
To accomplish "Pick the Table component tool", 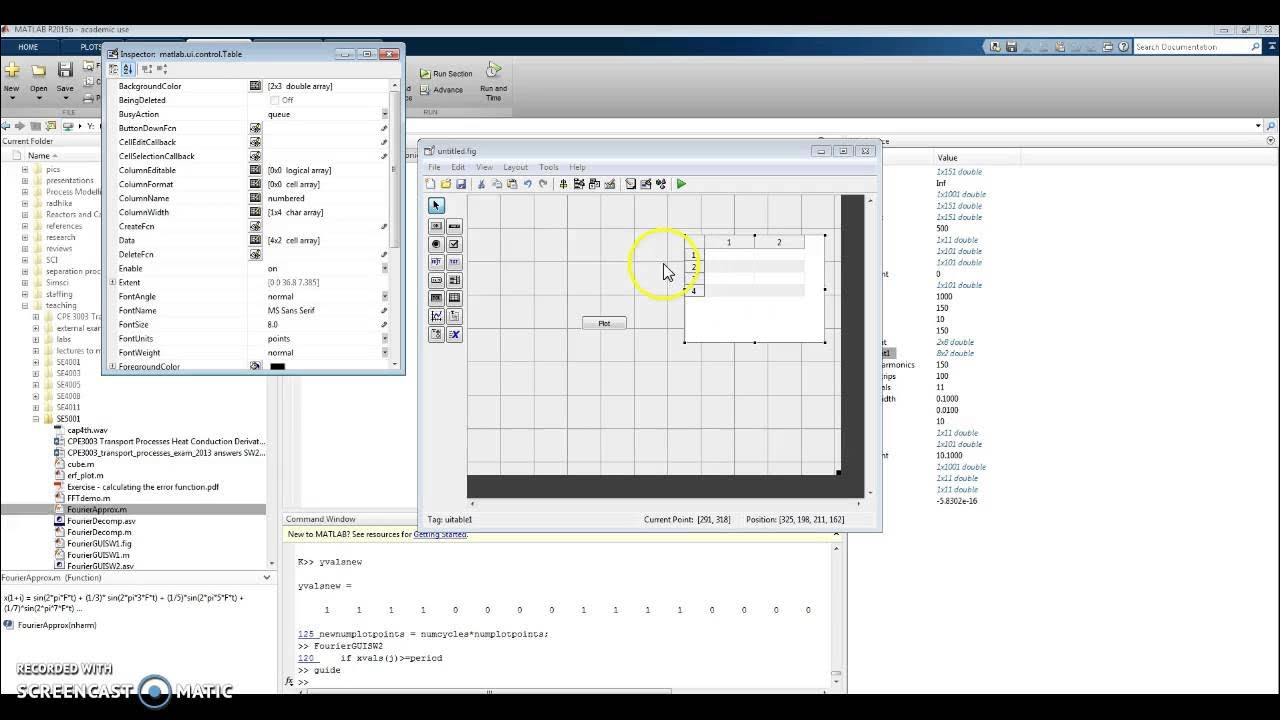I will (454, 298).
